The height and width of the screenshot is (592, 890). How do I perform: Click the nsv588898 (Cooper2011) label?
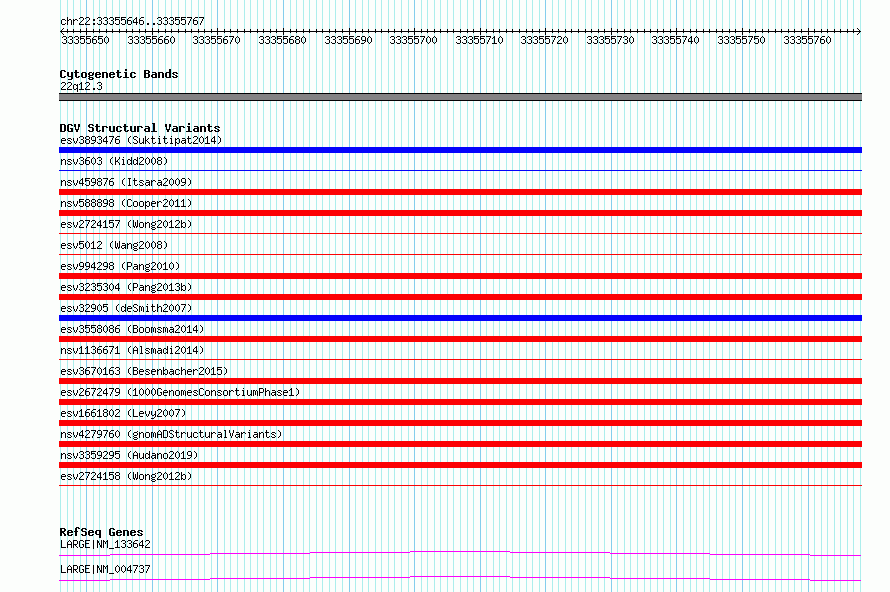pyautogui.click(x=126, y=203)
